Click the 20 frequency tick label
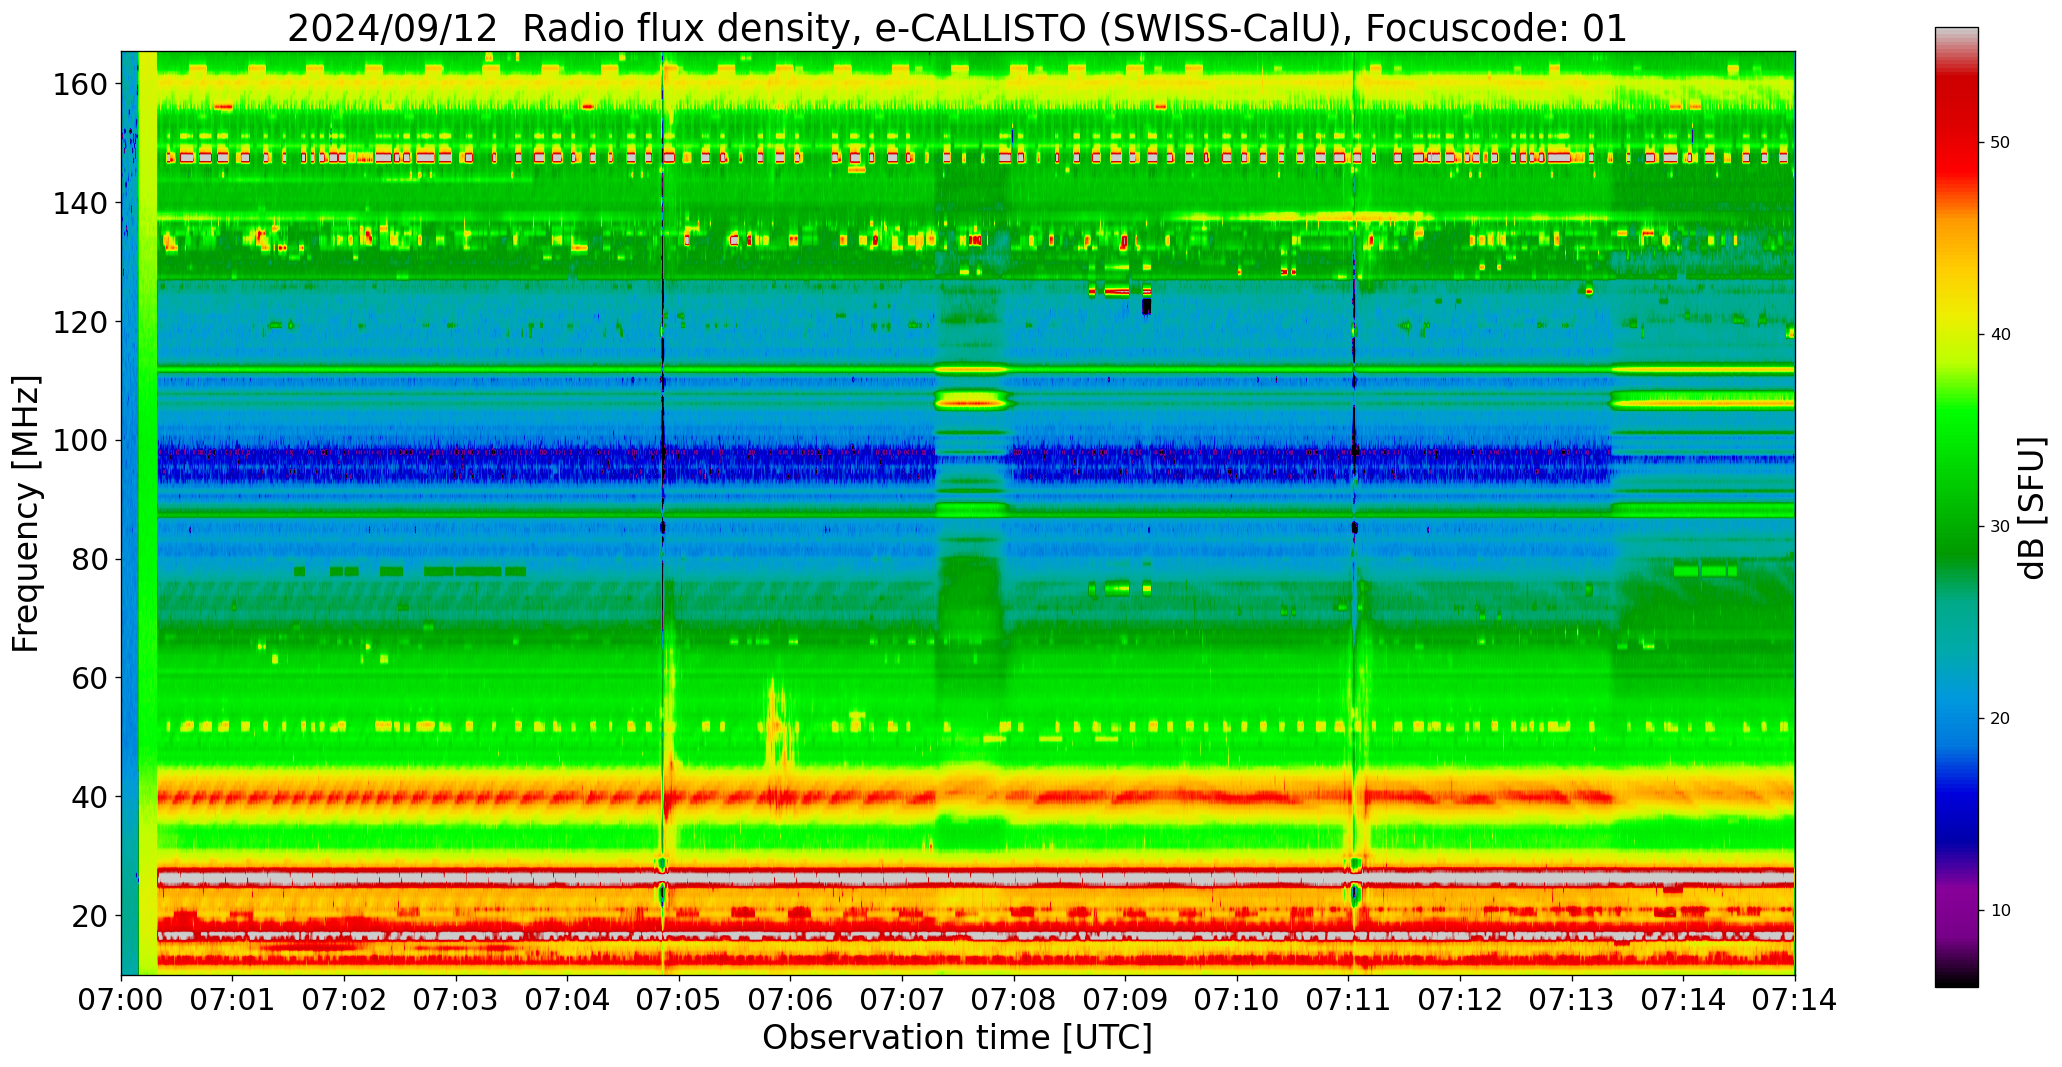 click(90, 916)
